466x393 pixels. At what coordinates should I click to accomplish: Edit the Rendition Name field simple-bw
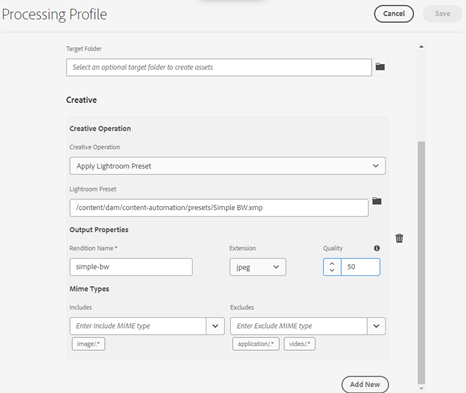[131, 267]
